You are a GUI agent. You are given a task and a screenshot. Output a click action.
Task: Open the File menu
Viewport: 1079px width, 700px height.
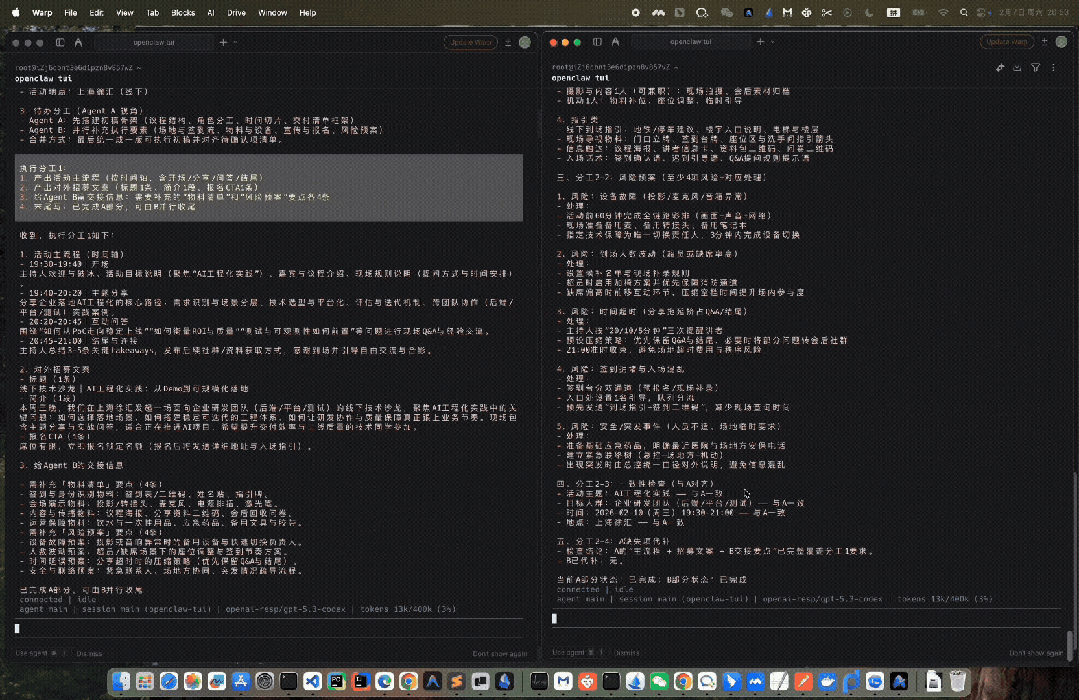(x=70, y=12)
